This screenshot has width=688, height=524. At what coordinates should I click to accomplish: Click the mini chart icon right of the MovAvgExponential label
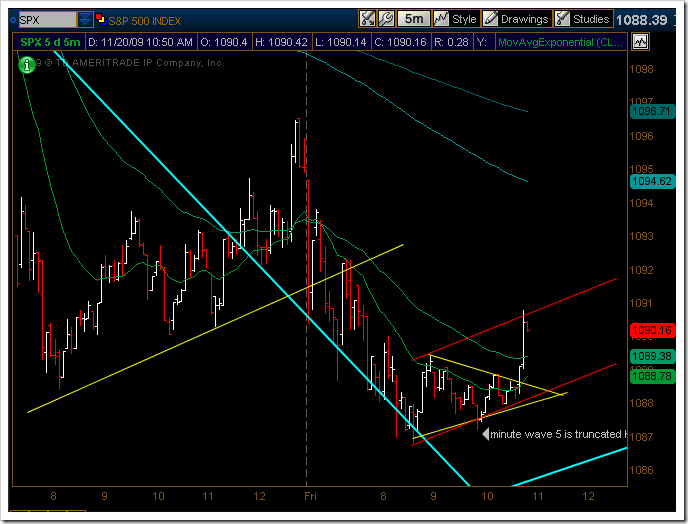coord(640,42)
